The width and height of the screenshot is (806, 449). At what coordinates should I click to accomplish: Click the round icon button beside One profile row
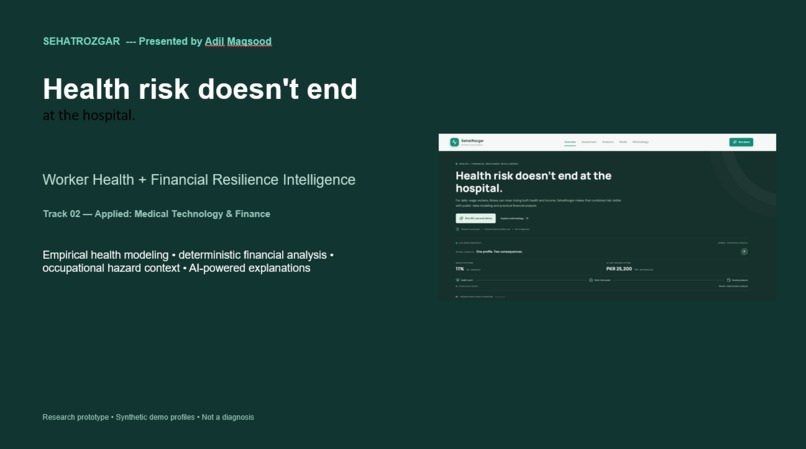click(744, 252)
